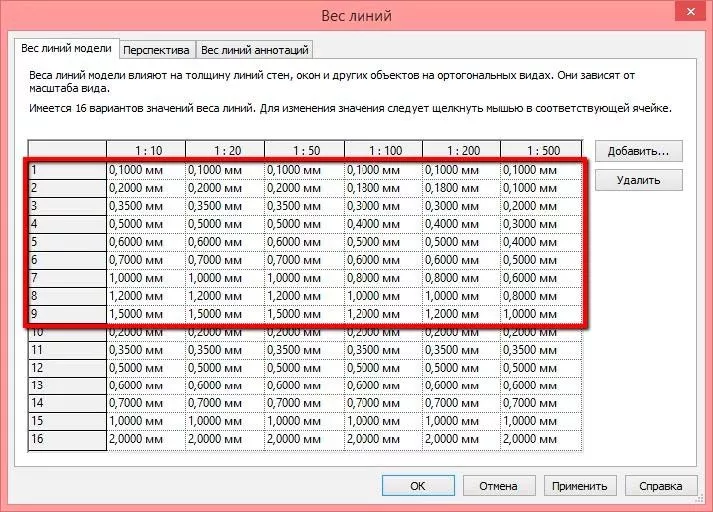Select the 1 : 500 column header

540,150
